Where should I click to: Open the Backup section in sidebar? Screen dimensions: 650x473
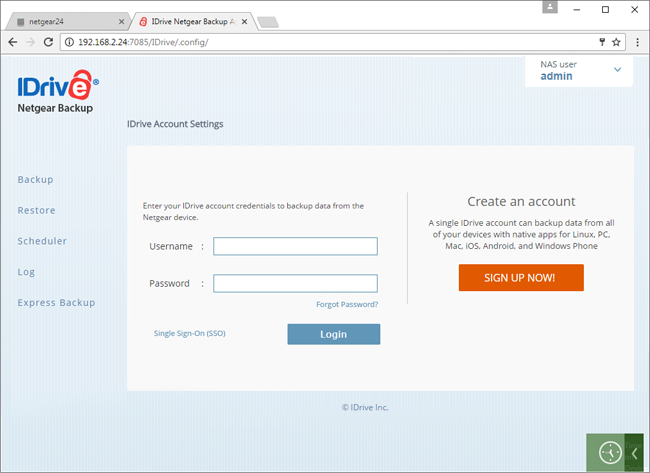35,179
